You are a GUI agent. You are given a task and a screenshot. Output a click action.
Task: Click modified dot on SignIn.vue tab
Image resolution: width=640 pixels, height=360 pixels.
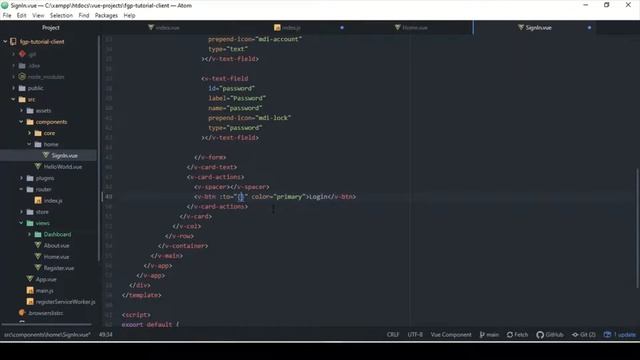589,27
